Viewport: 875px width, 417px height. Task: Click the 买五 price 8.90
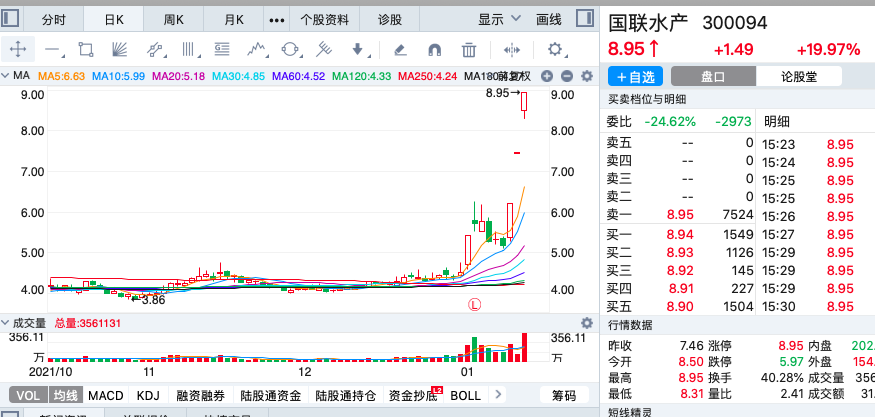679,306
